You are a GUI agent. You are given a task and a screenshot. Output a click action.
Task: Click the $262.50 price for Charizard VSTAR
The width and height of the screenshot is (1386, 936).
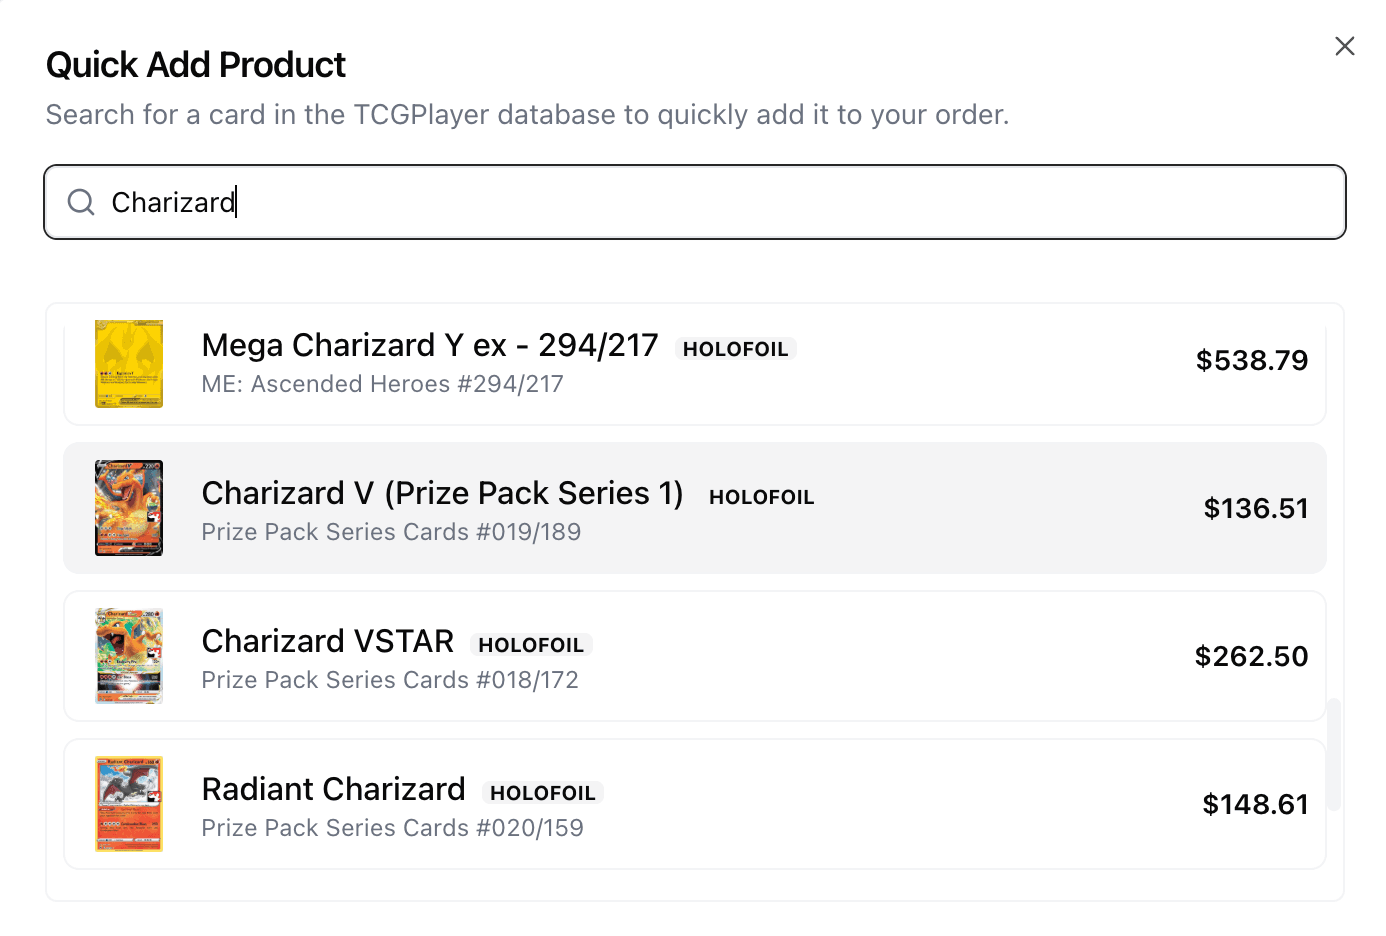click(1251, 656)
